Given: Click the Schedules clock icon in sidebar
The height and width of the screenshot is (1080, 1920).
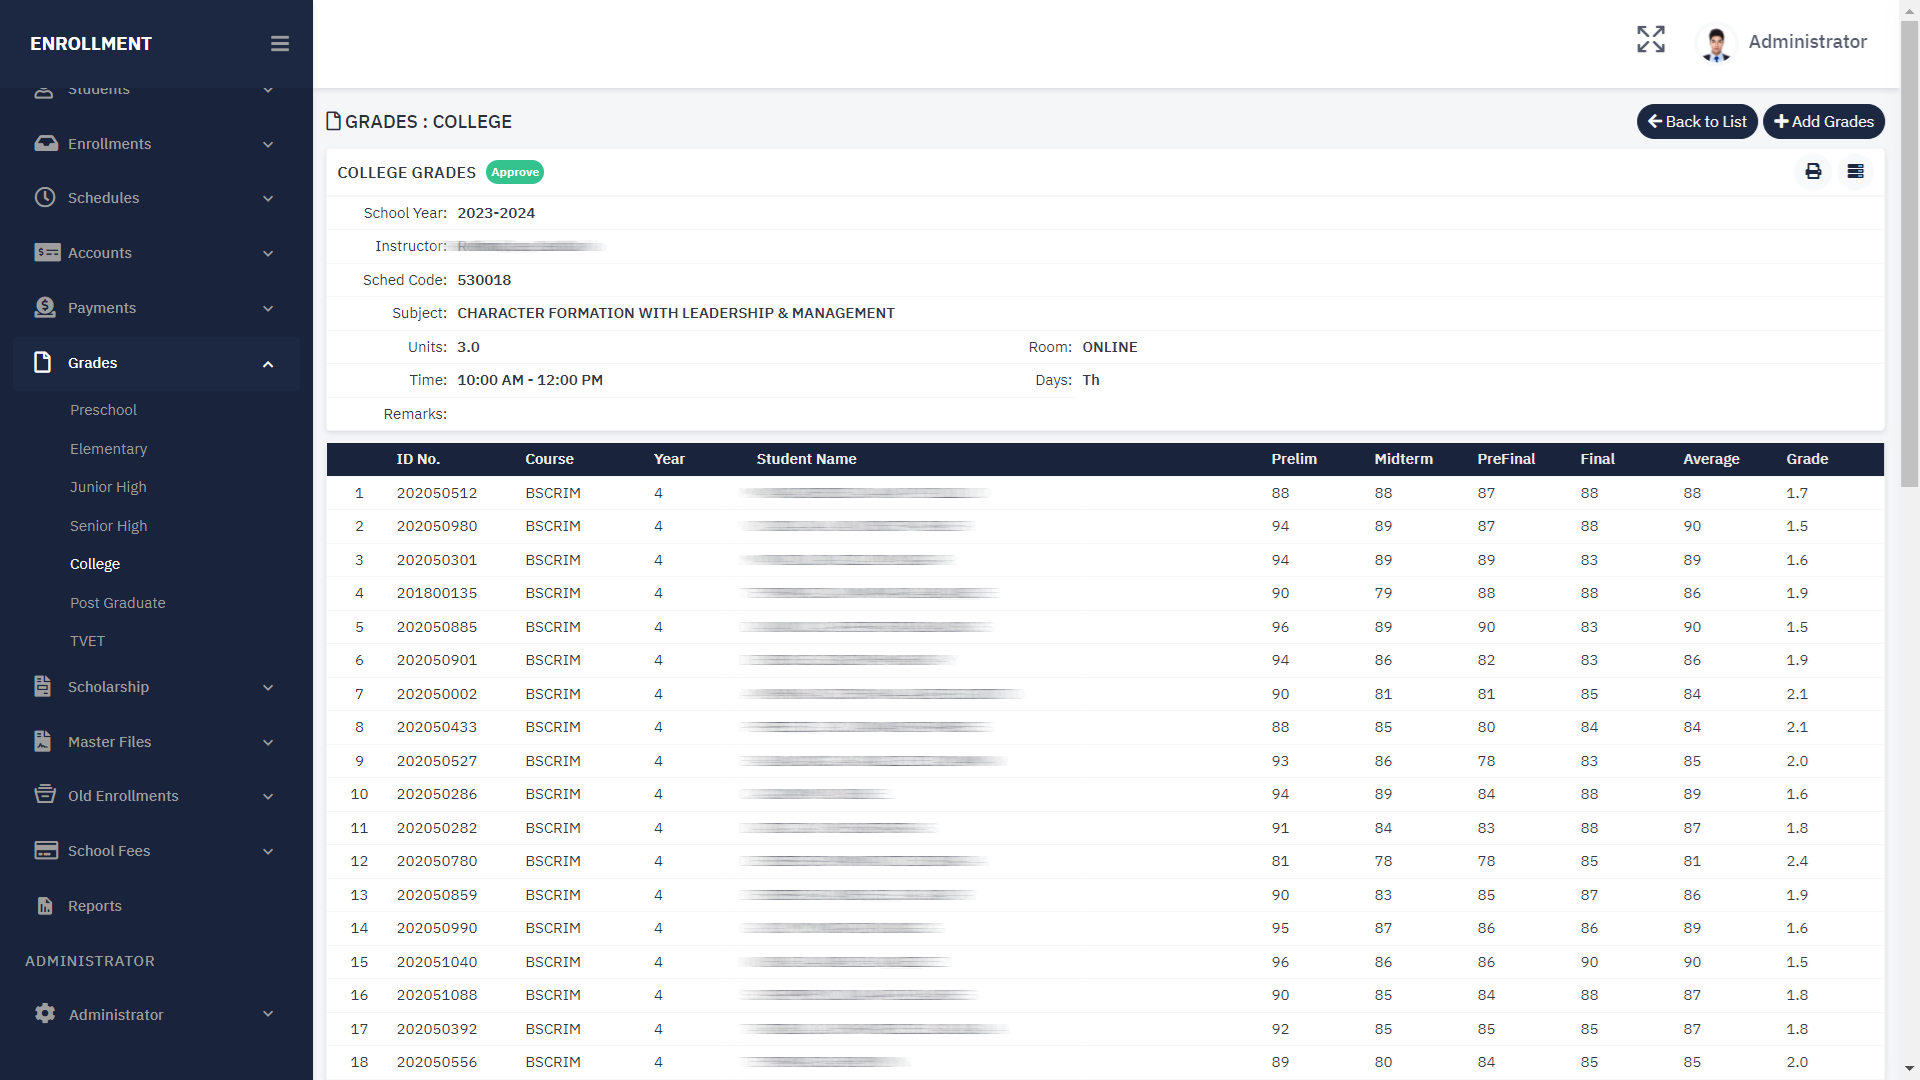Looking at the screenshot, I should point(45,198).
